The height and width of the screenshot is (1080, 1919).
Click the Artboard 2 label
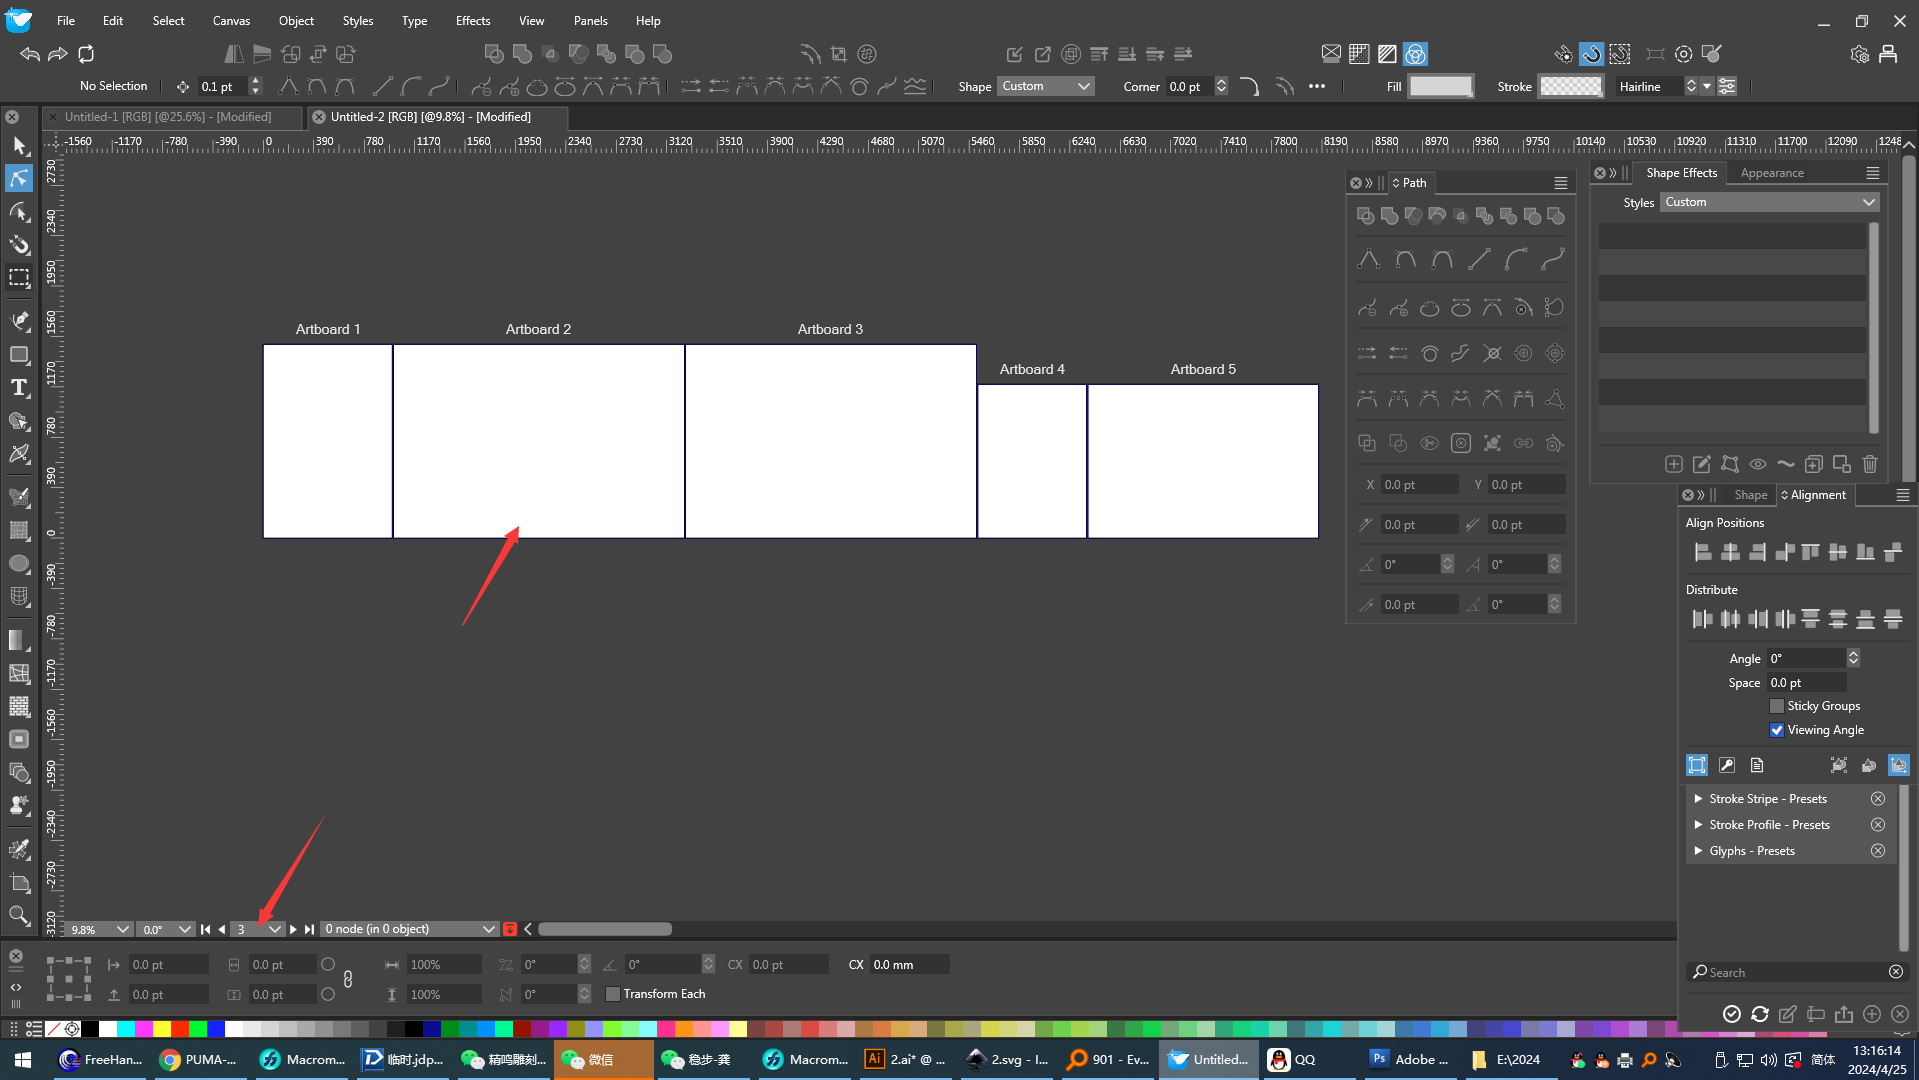tap(538, 329)
